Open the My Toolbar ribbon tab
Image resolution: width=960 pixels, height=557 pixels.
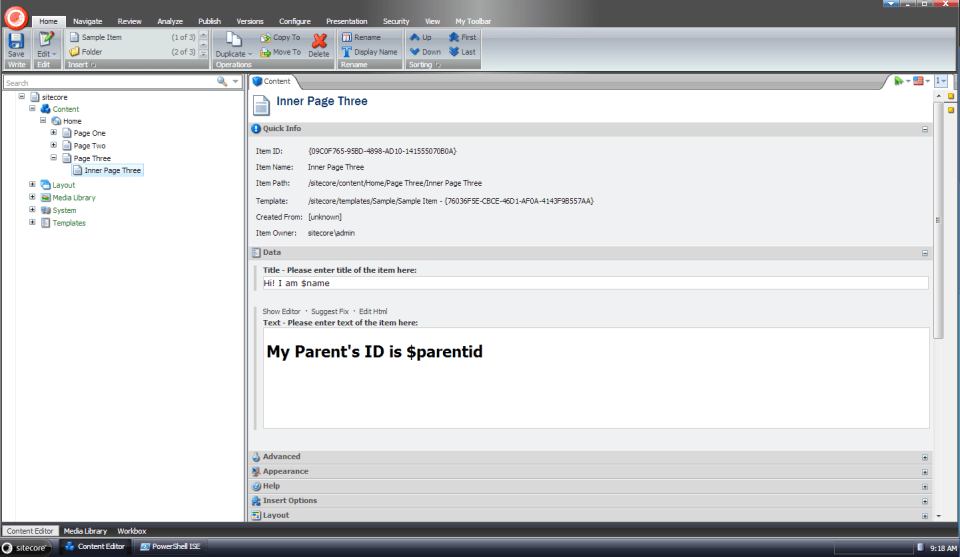(x=473, y=21)
